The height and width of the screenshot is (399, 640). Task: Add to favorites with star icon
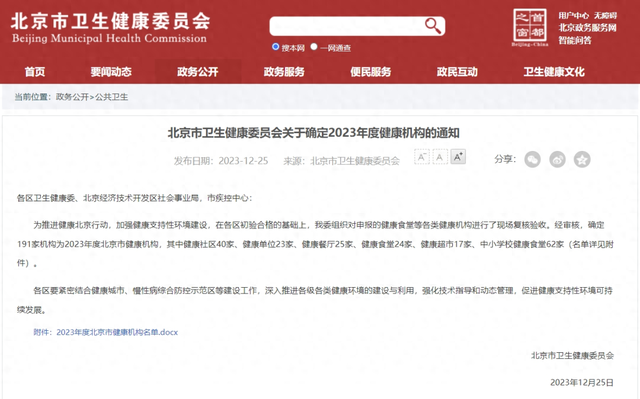point(582,160)
